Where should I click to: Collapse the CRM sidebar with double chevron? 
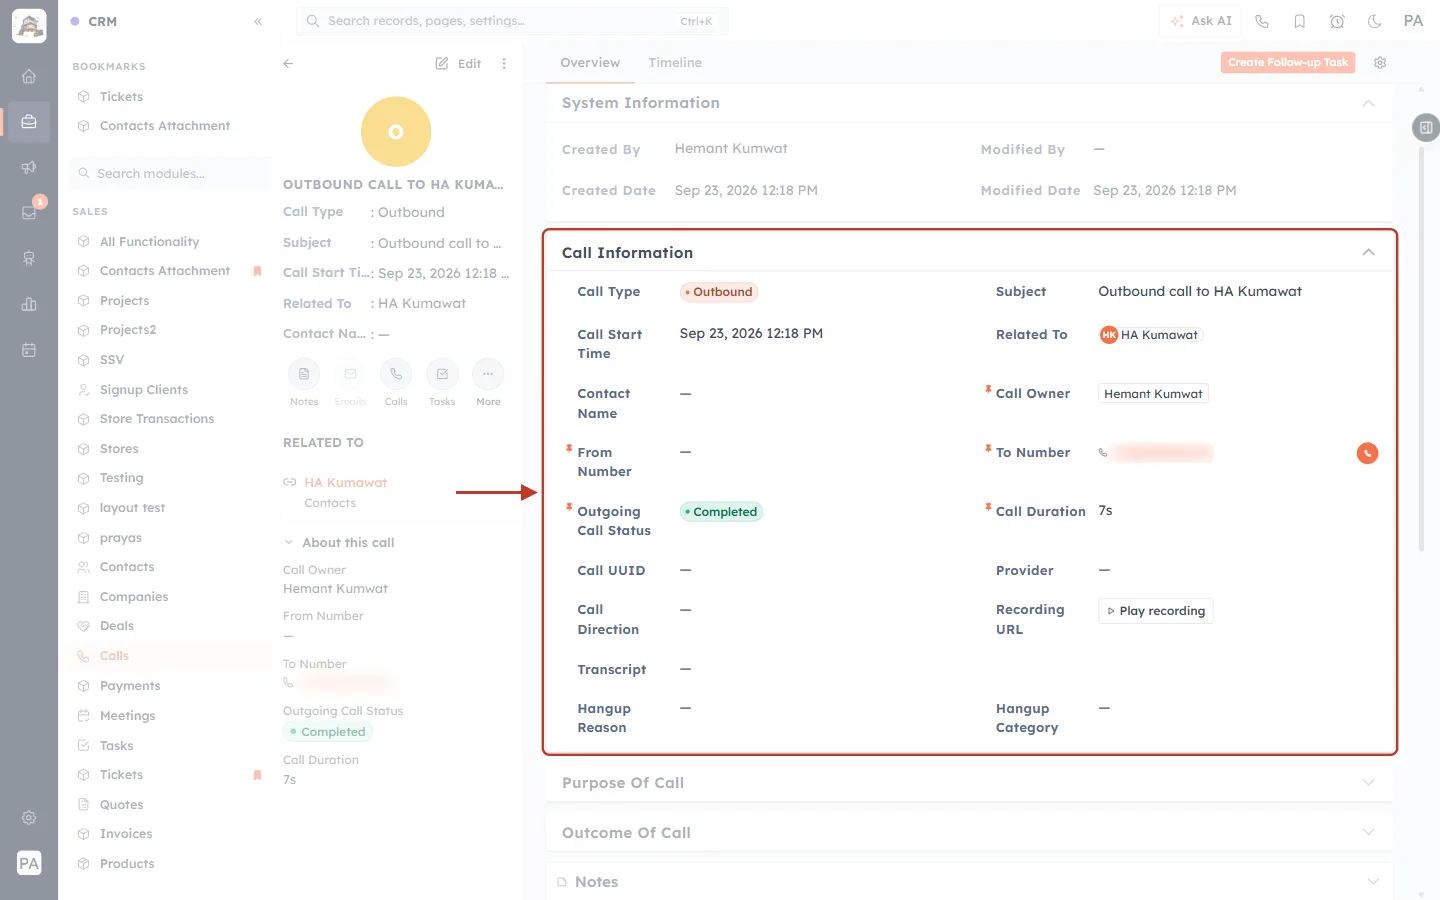(x=258, y=21)
